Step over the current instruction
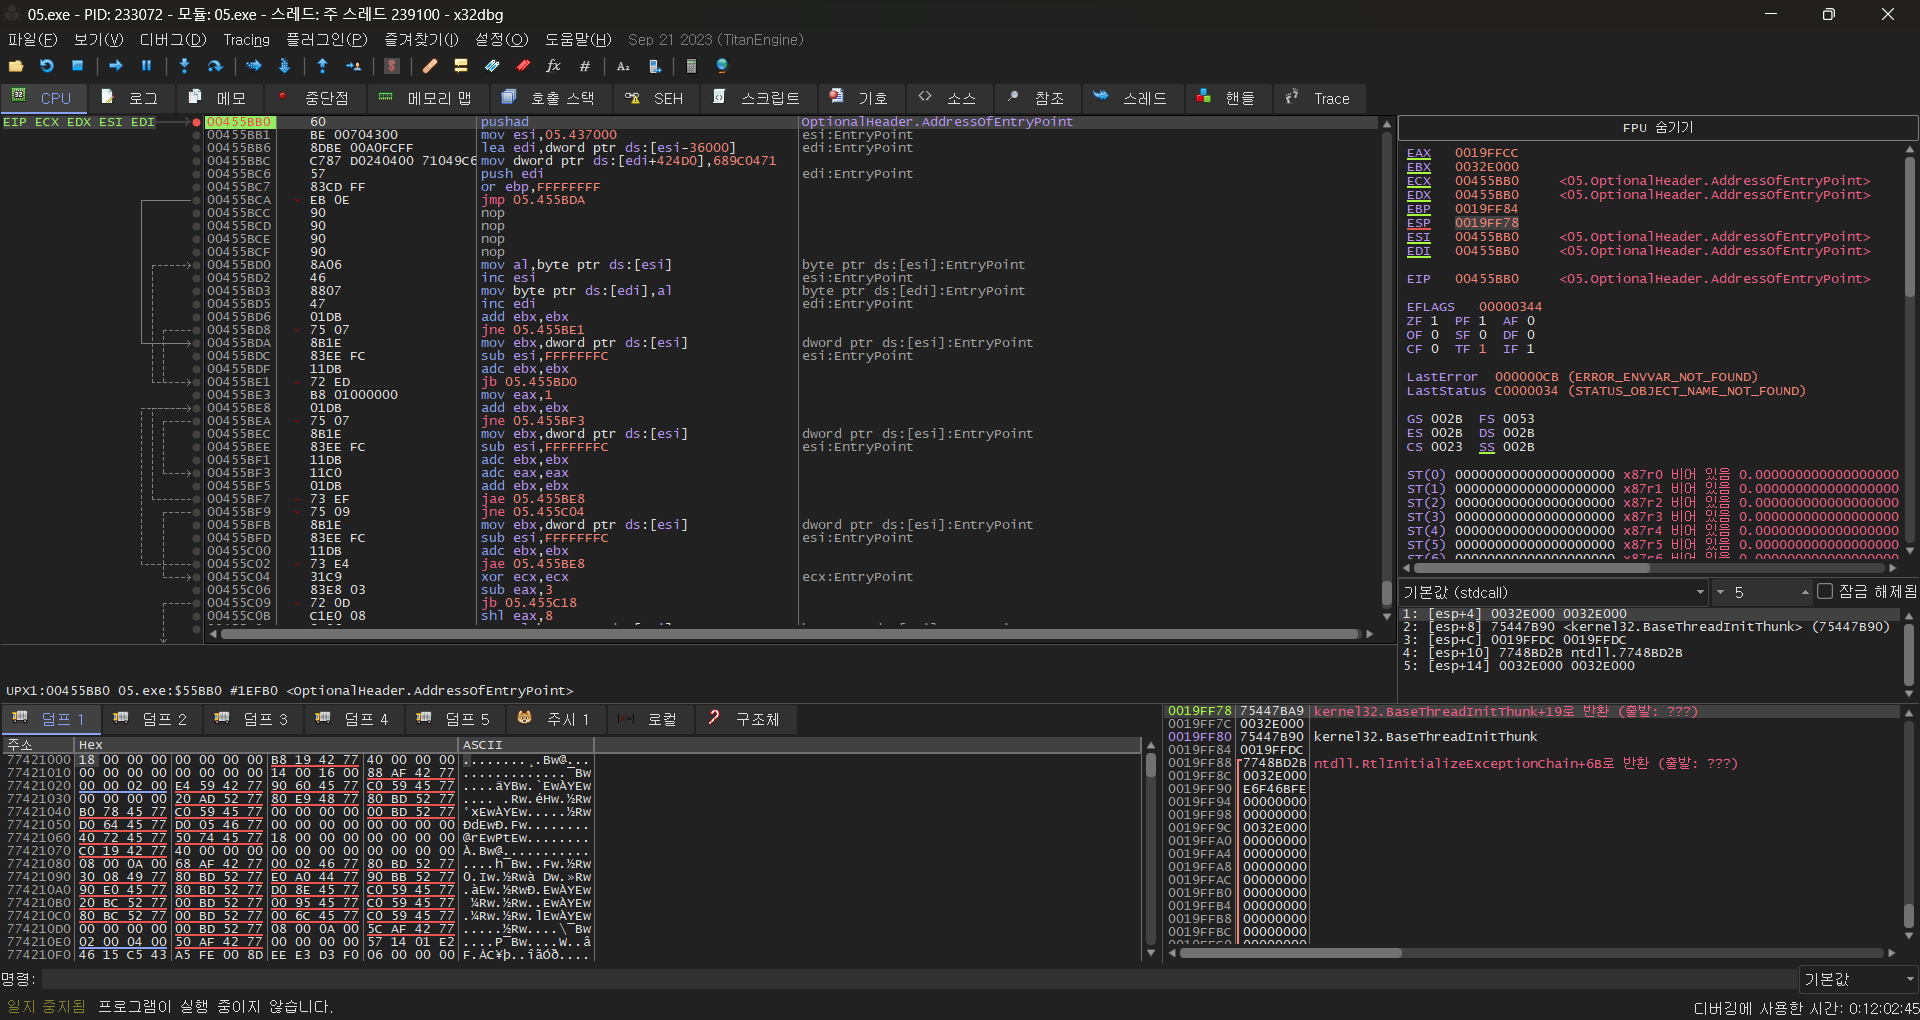 coord(214,66)
